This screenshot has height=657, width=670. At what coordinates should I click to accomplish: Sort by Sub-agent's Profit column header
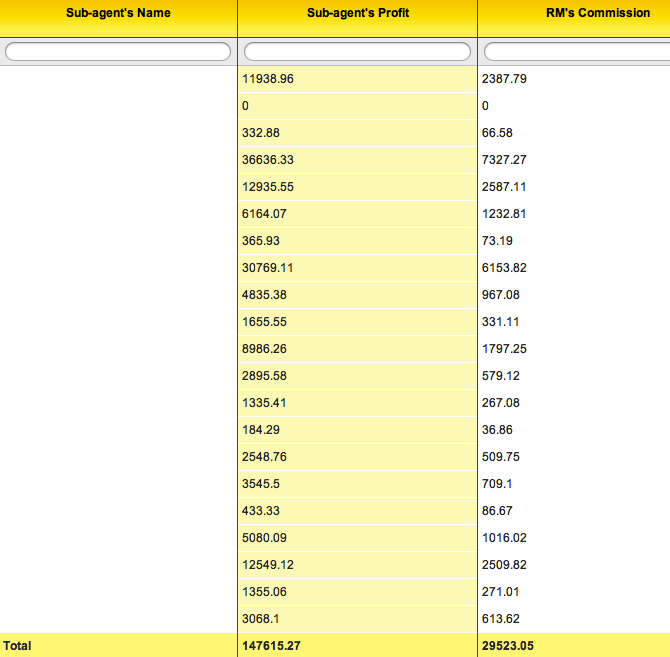pyautogui.click(x=357, y=14)
